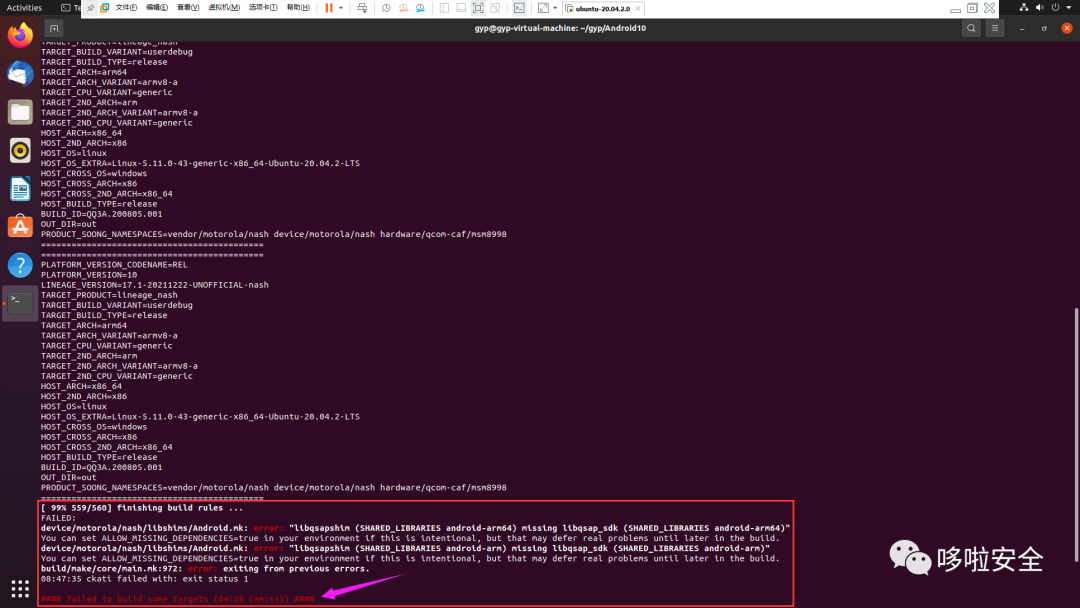Viewport: 1080px width, 608px height.
Task: Click Activities in the top bar
Action: 24,8
